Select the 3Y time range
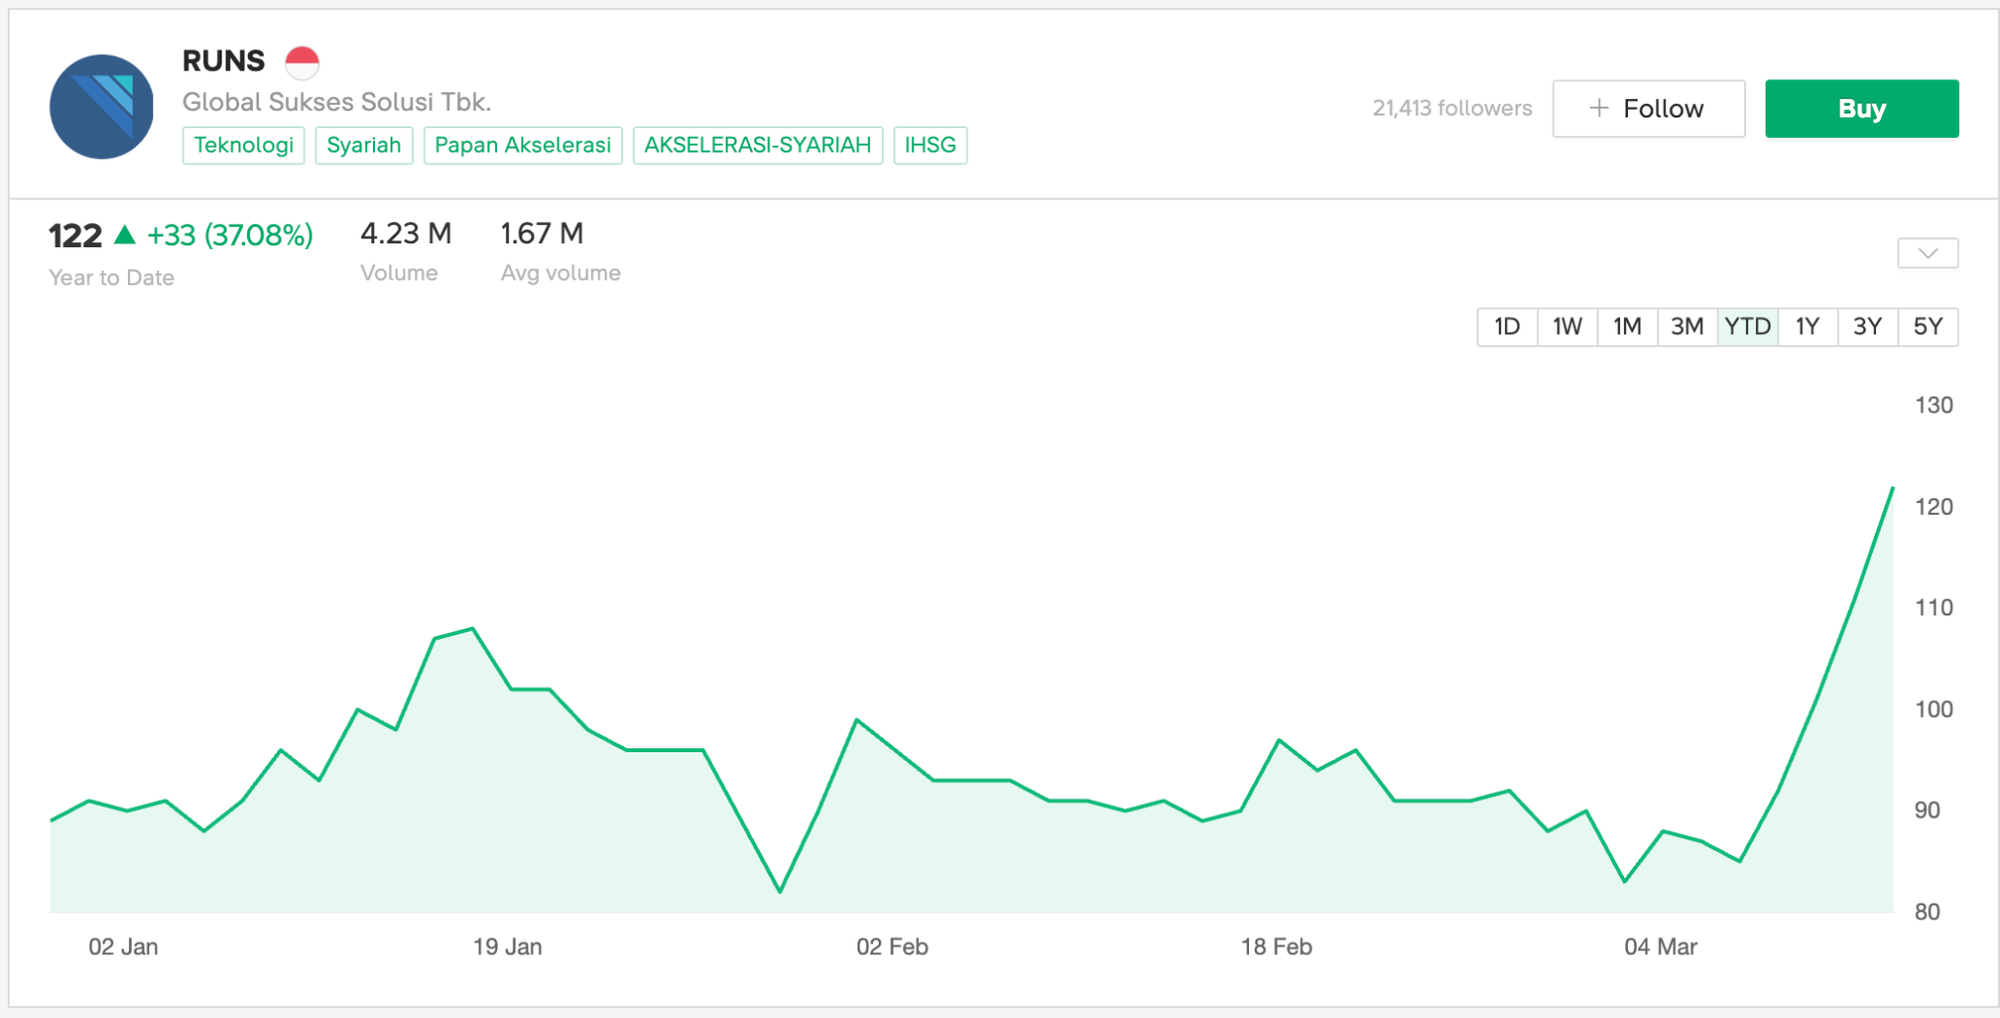Viewport: 2000px width, 1018px height. (x=1867, y=327)
